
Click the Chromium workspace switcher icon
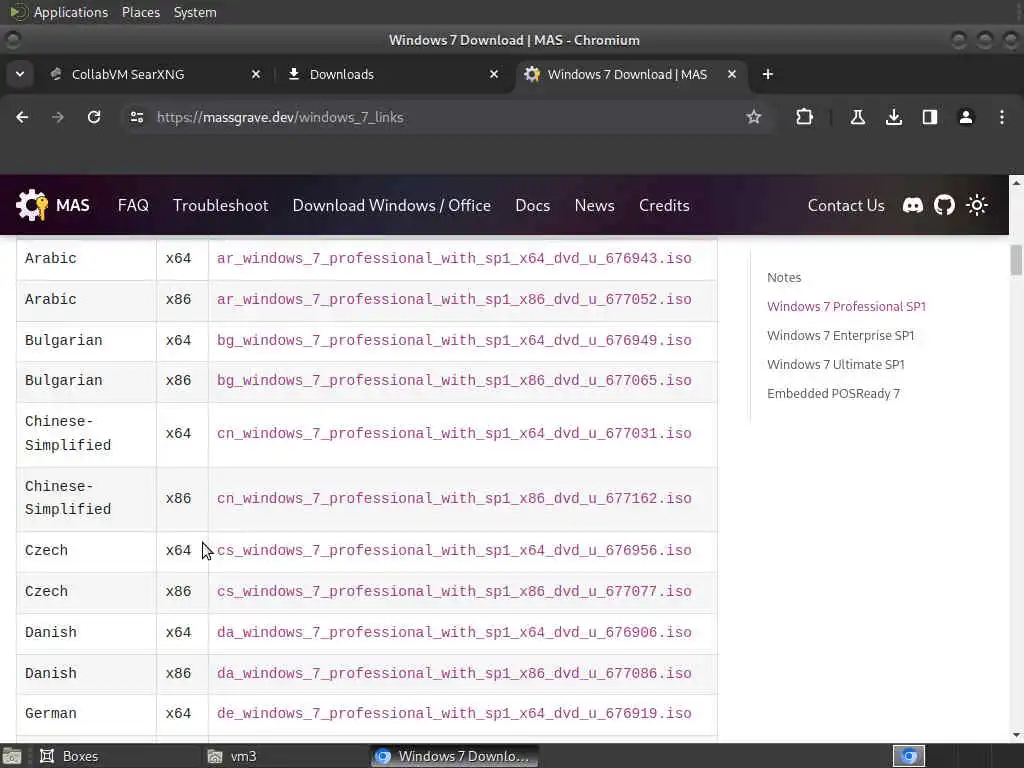909,756
